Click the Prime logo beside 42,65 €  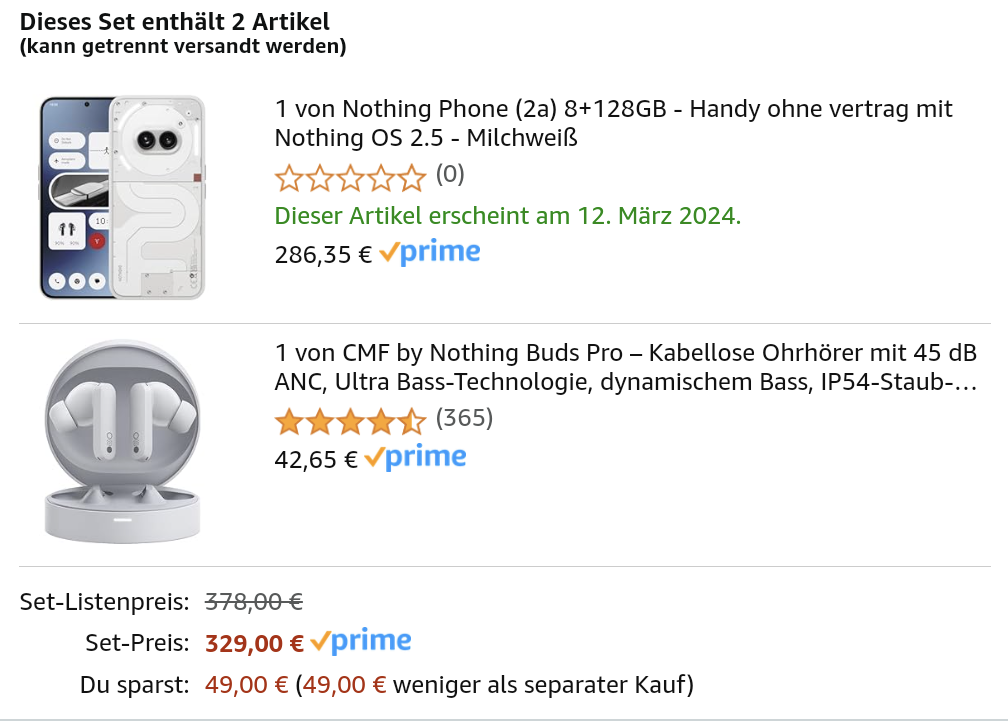tap(415, 458)
